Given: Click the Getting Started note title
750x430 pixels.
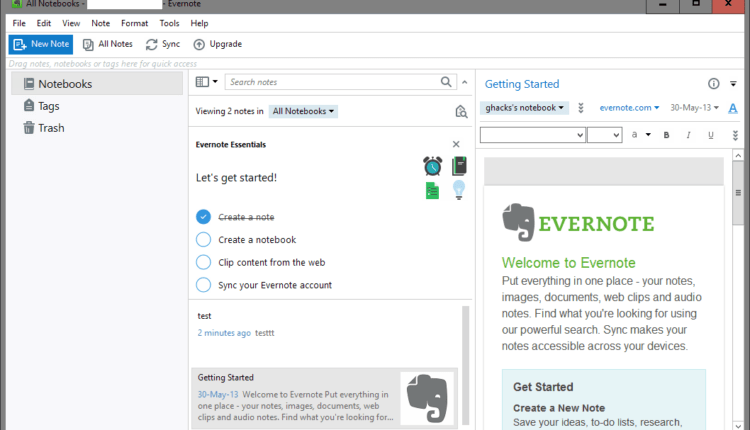Looking at the screenshot, I should click(522, 84).
